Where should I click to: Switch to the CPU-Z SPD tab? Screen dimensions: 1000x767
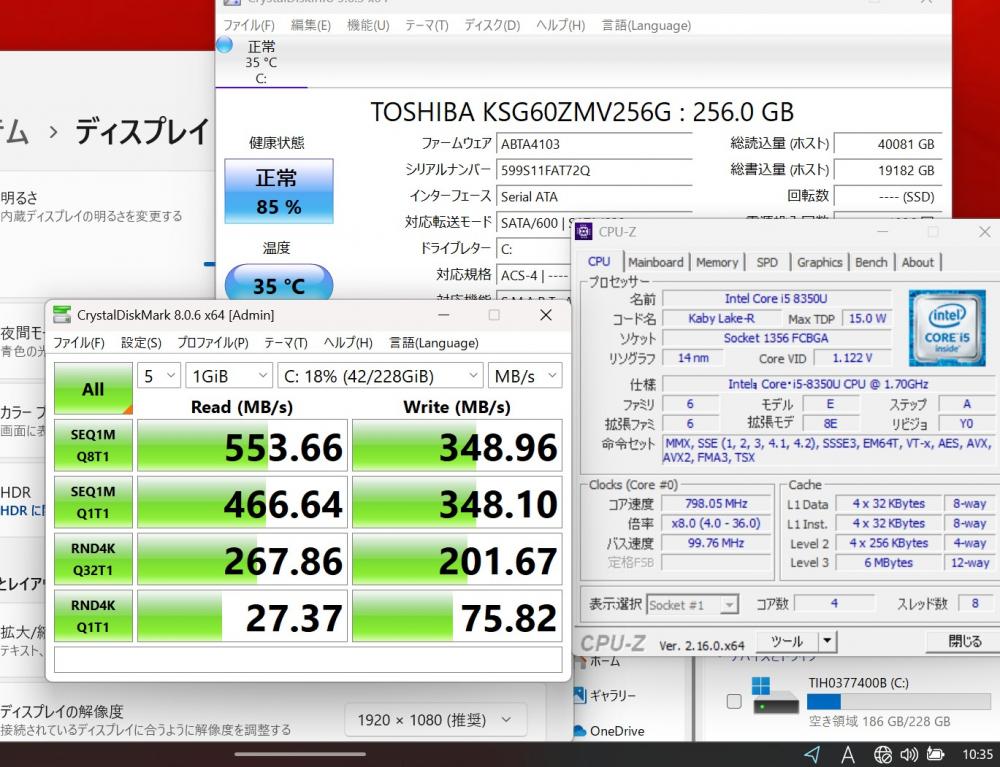[767, 262]
